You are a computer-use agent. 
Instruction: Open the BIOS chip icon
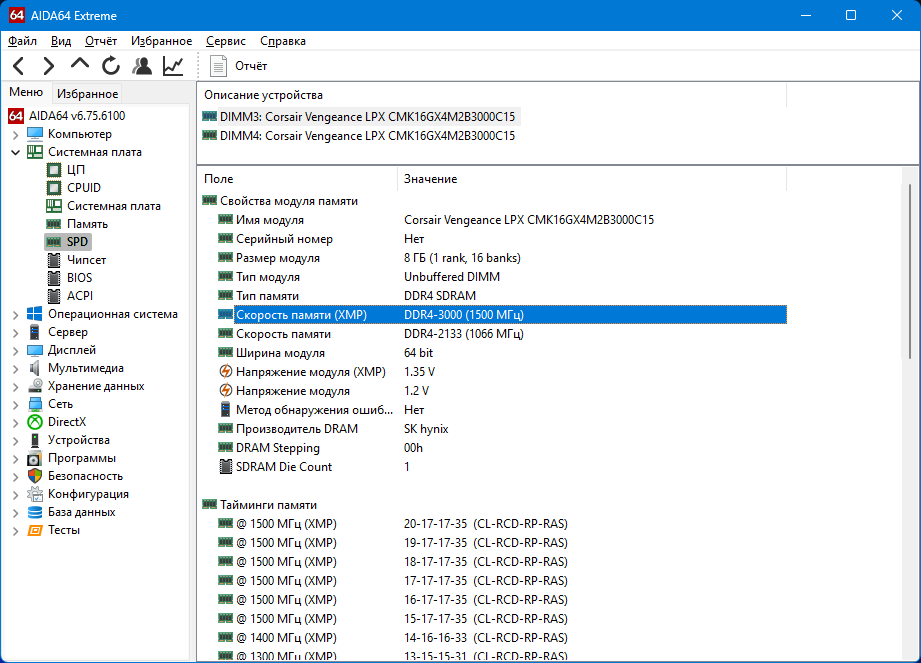tap(53, 278)
